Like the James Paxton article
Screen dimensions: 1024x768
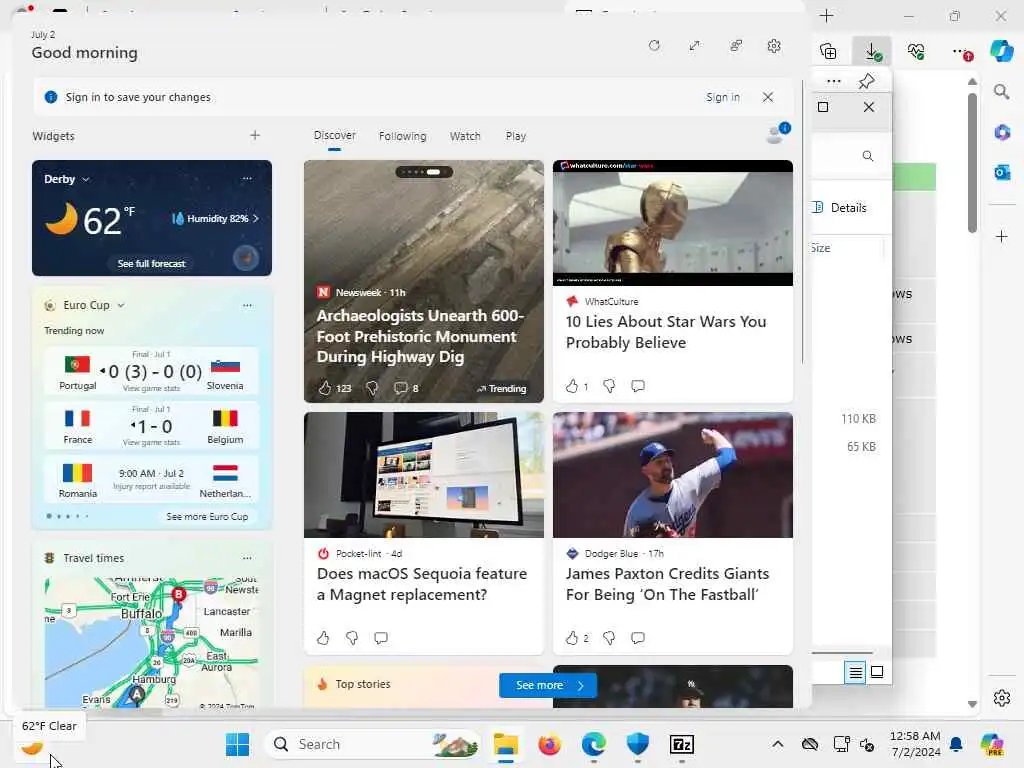[x=572, y=638]
